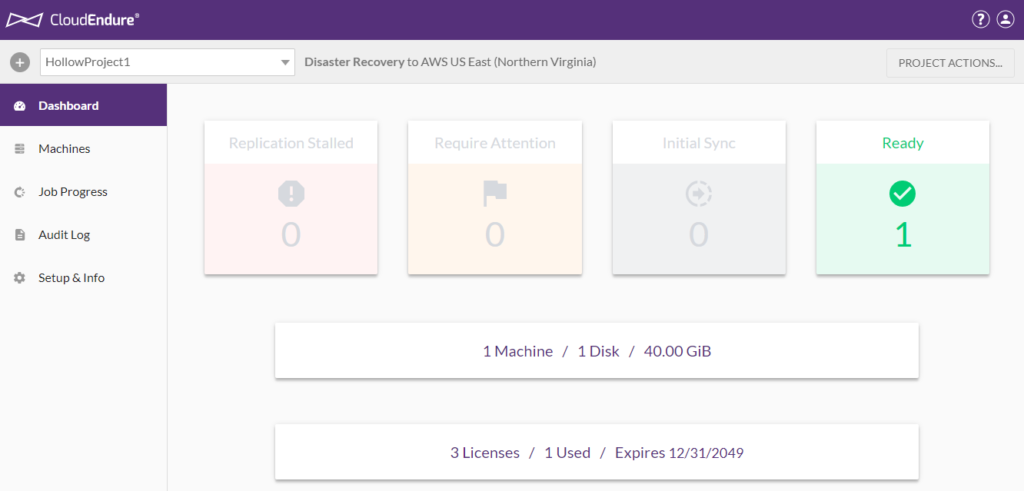Viewport: 1024px width, 491px height.
Task: Click the Require Attention flag icon
Action: coord(495,194)
